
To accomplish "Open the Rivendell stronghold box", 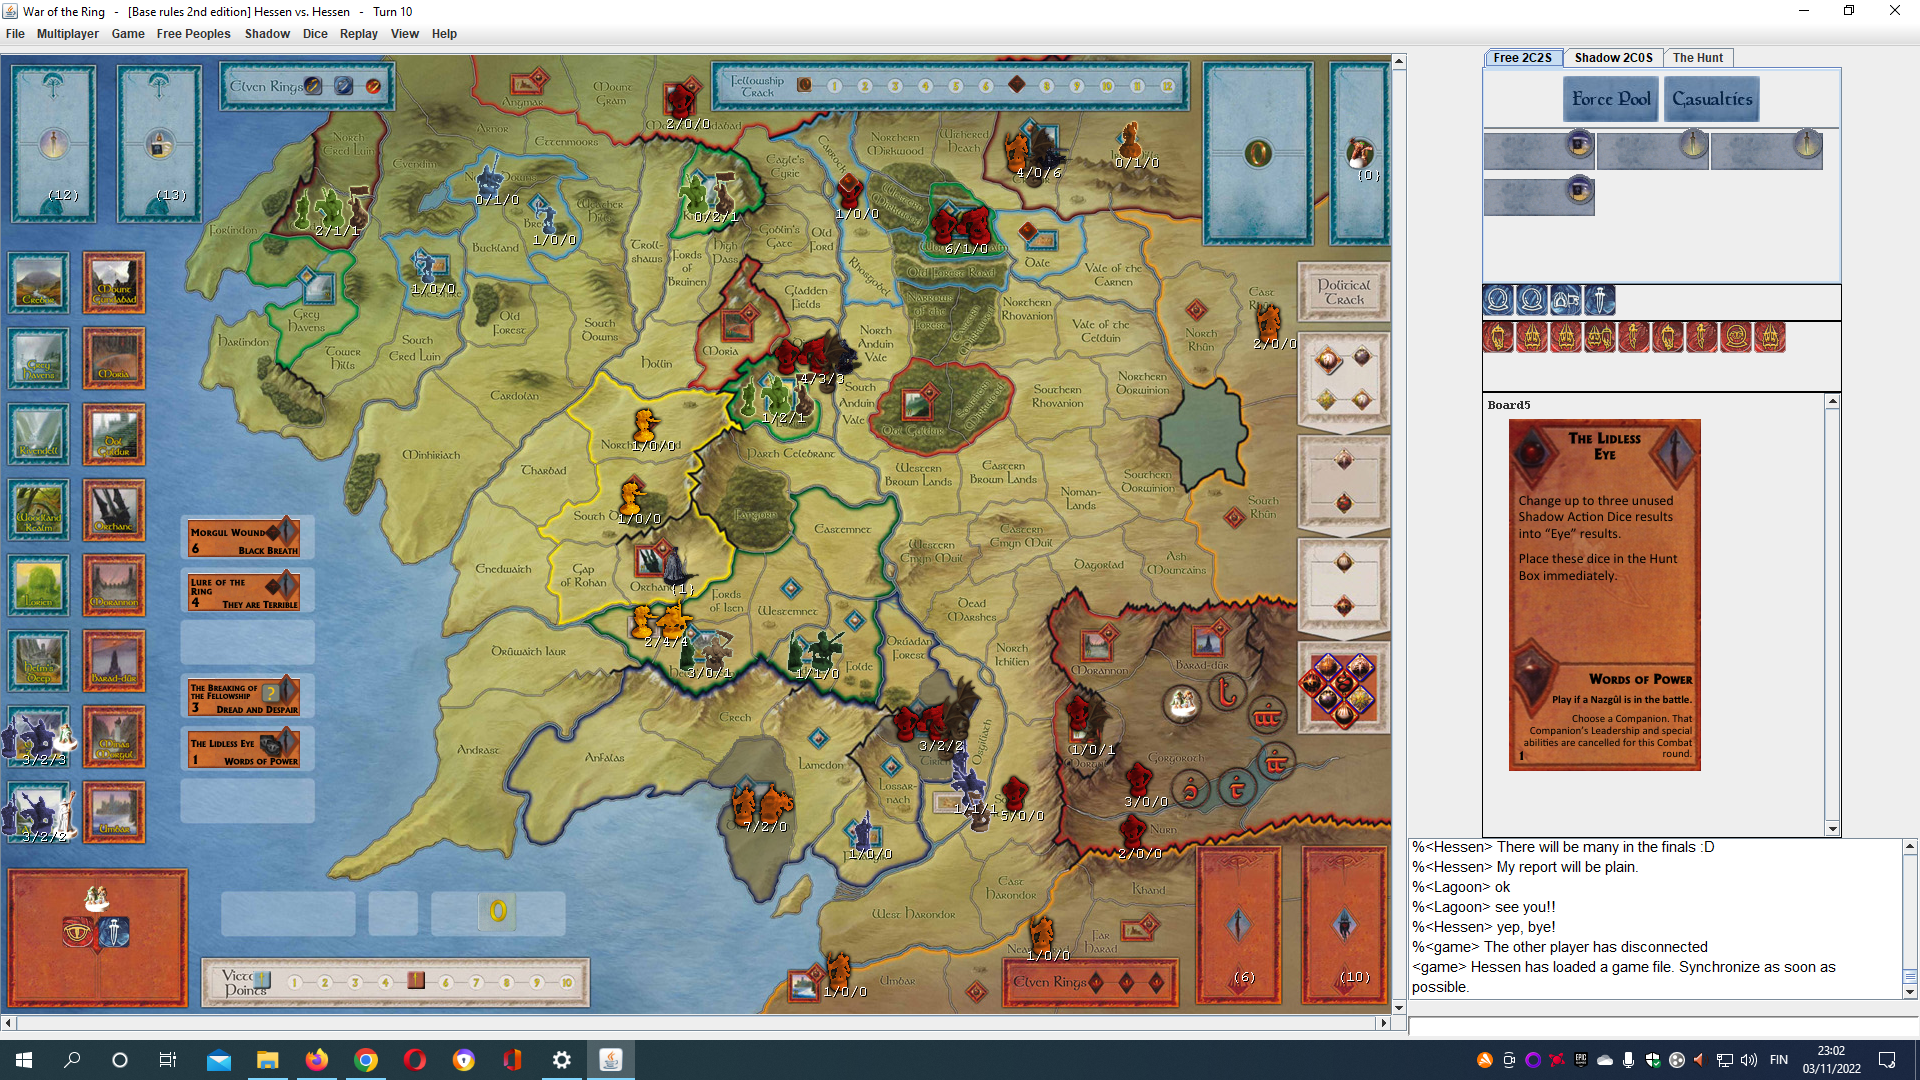I will tap(39, 435).
